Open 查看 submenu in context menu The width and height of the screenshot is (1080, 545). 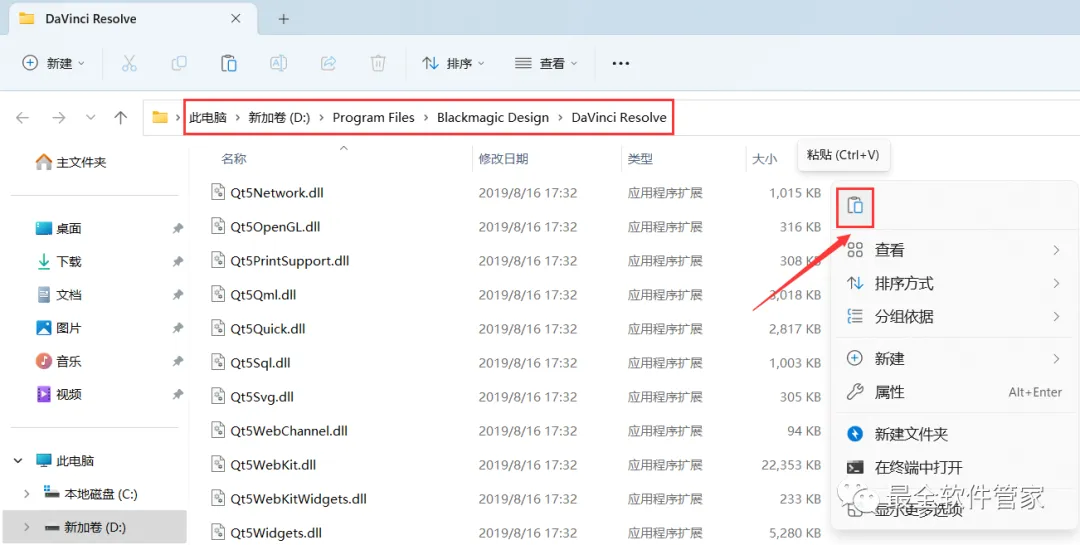click(x=955, y=250)
